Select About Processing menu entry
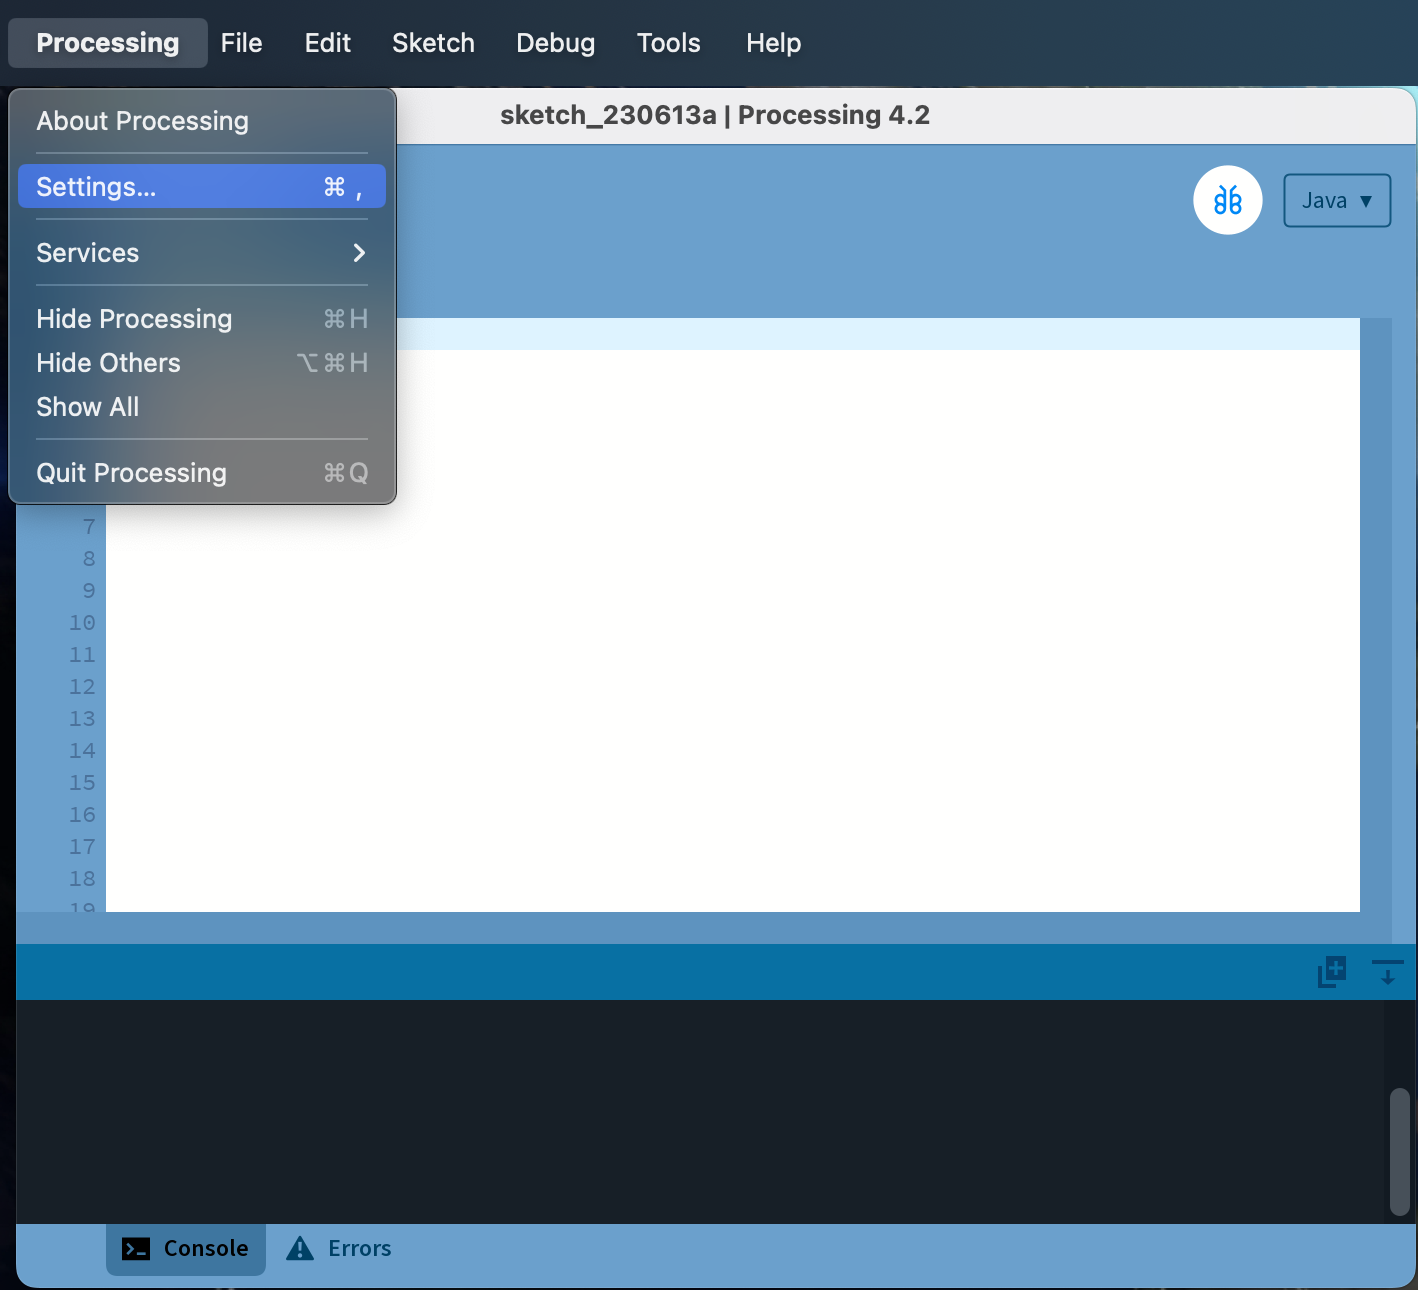The height and width of the screenshot is (1290, 1418). [x=143, y=121]
